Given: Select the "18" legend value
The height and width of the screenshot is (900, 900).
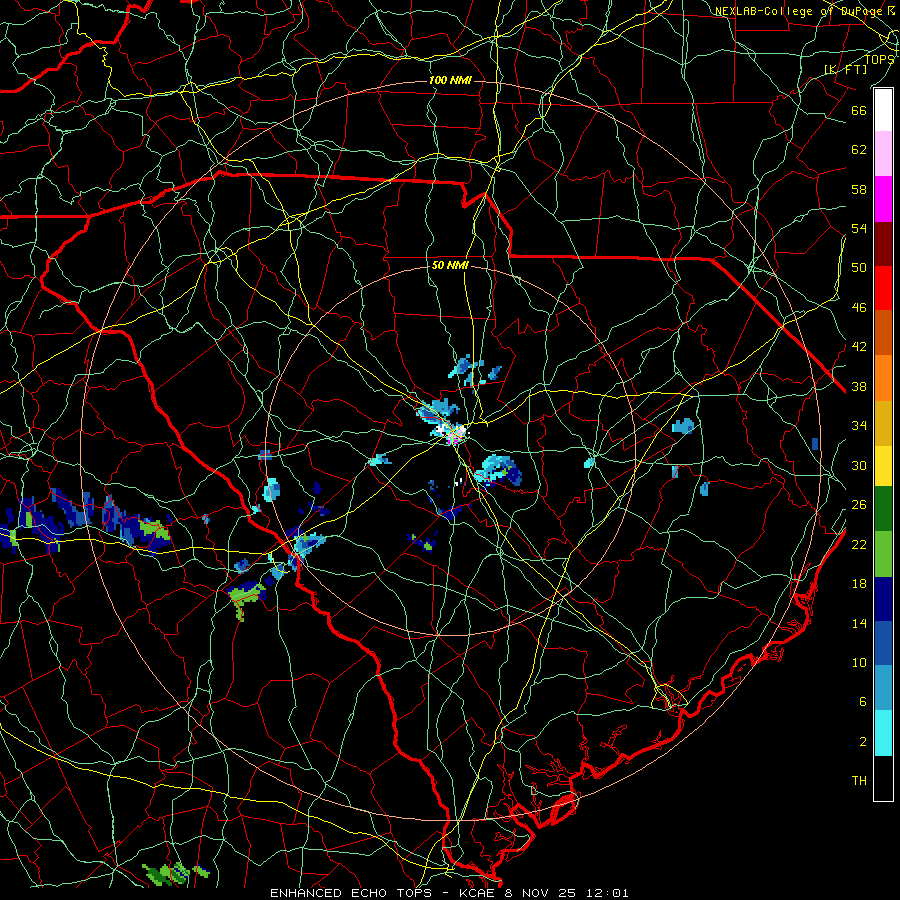Looking at the screenshot, I should (x=859, y=584).
